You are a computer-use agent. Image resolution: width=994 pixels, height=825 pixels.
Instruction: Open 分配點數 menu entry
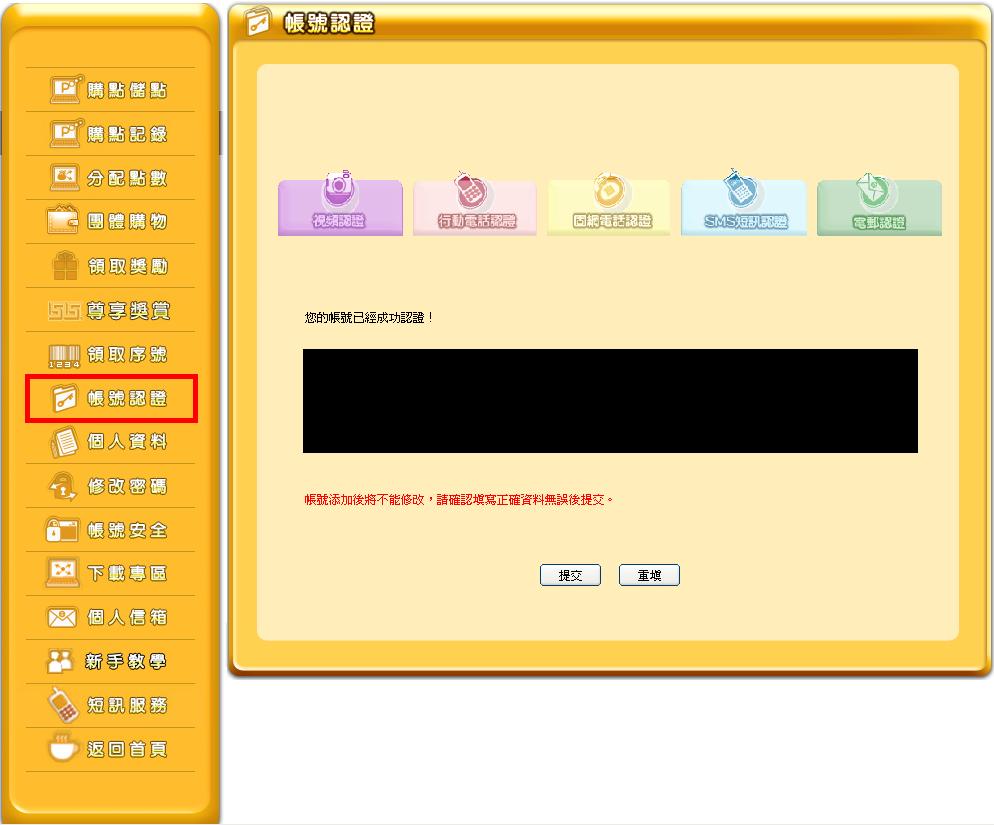[127, 178]
